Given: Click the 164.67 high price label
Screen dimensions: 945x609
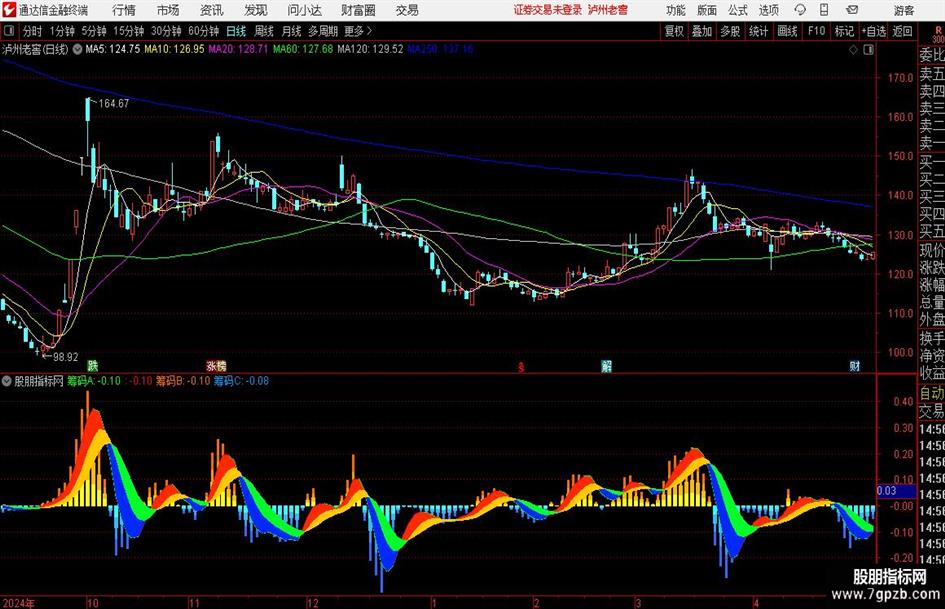Looking at the screenshot, I should [113, 104].
